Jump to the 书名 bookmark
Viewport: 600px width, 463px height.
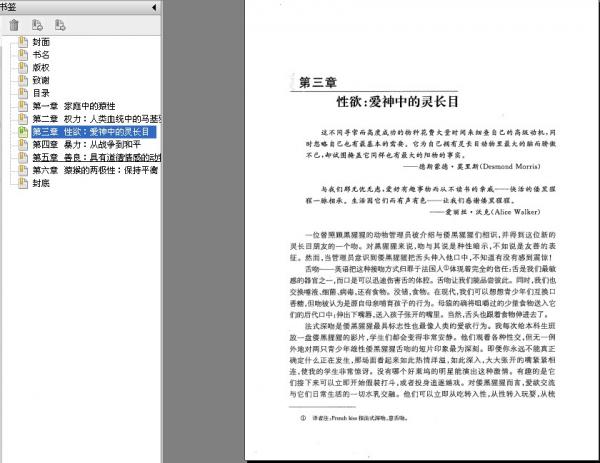(x=41, y=55)
